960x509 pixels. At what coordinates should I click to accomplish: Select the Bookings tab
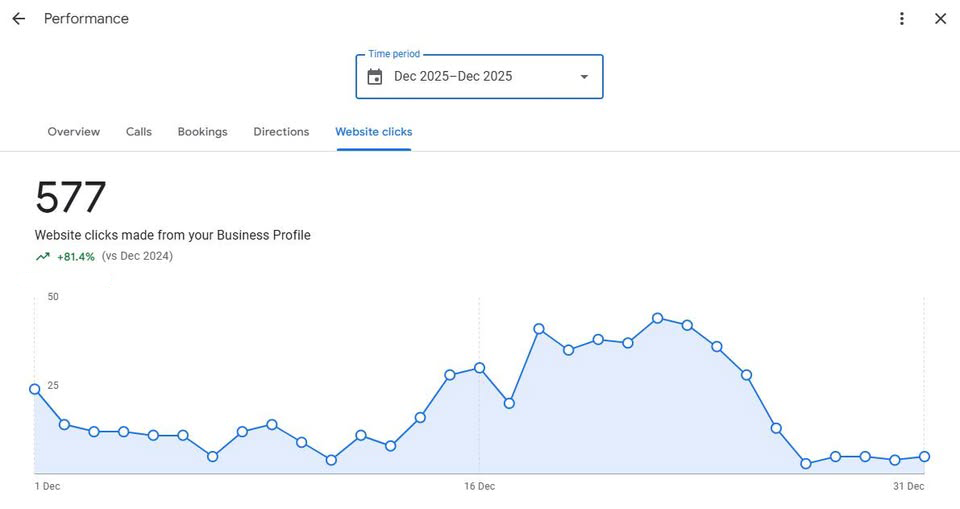click(202, 132)
